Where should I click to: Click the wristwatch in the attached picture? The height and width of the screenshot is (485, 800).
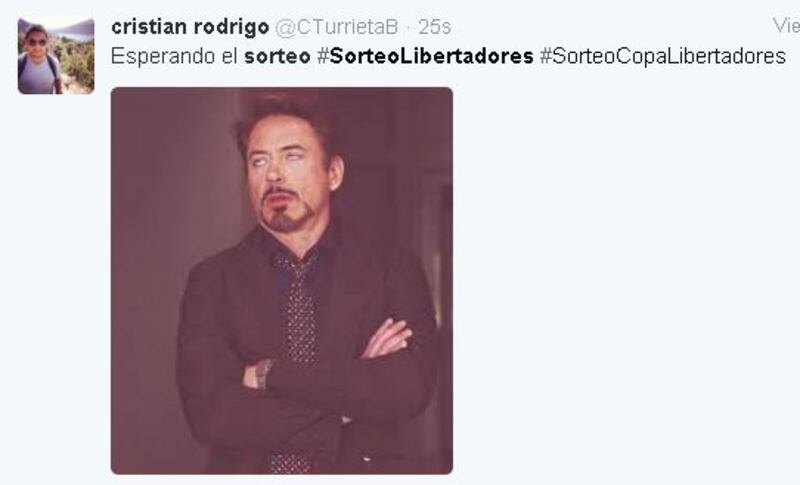[x=264, y=373]
